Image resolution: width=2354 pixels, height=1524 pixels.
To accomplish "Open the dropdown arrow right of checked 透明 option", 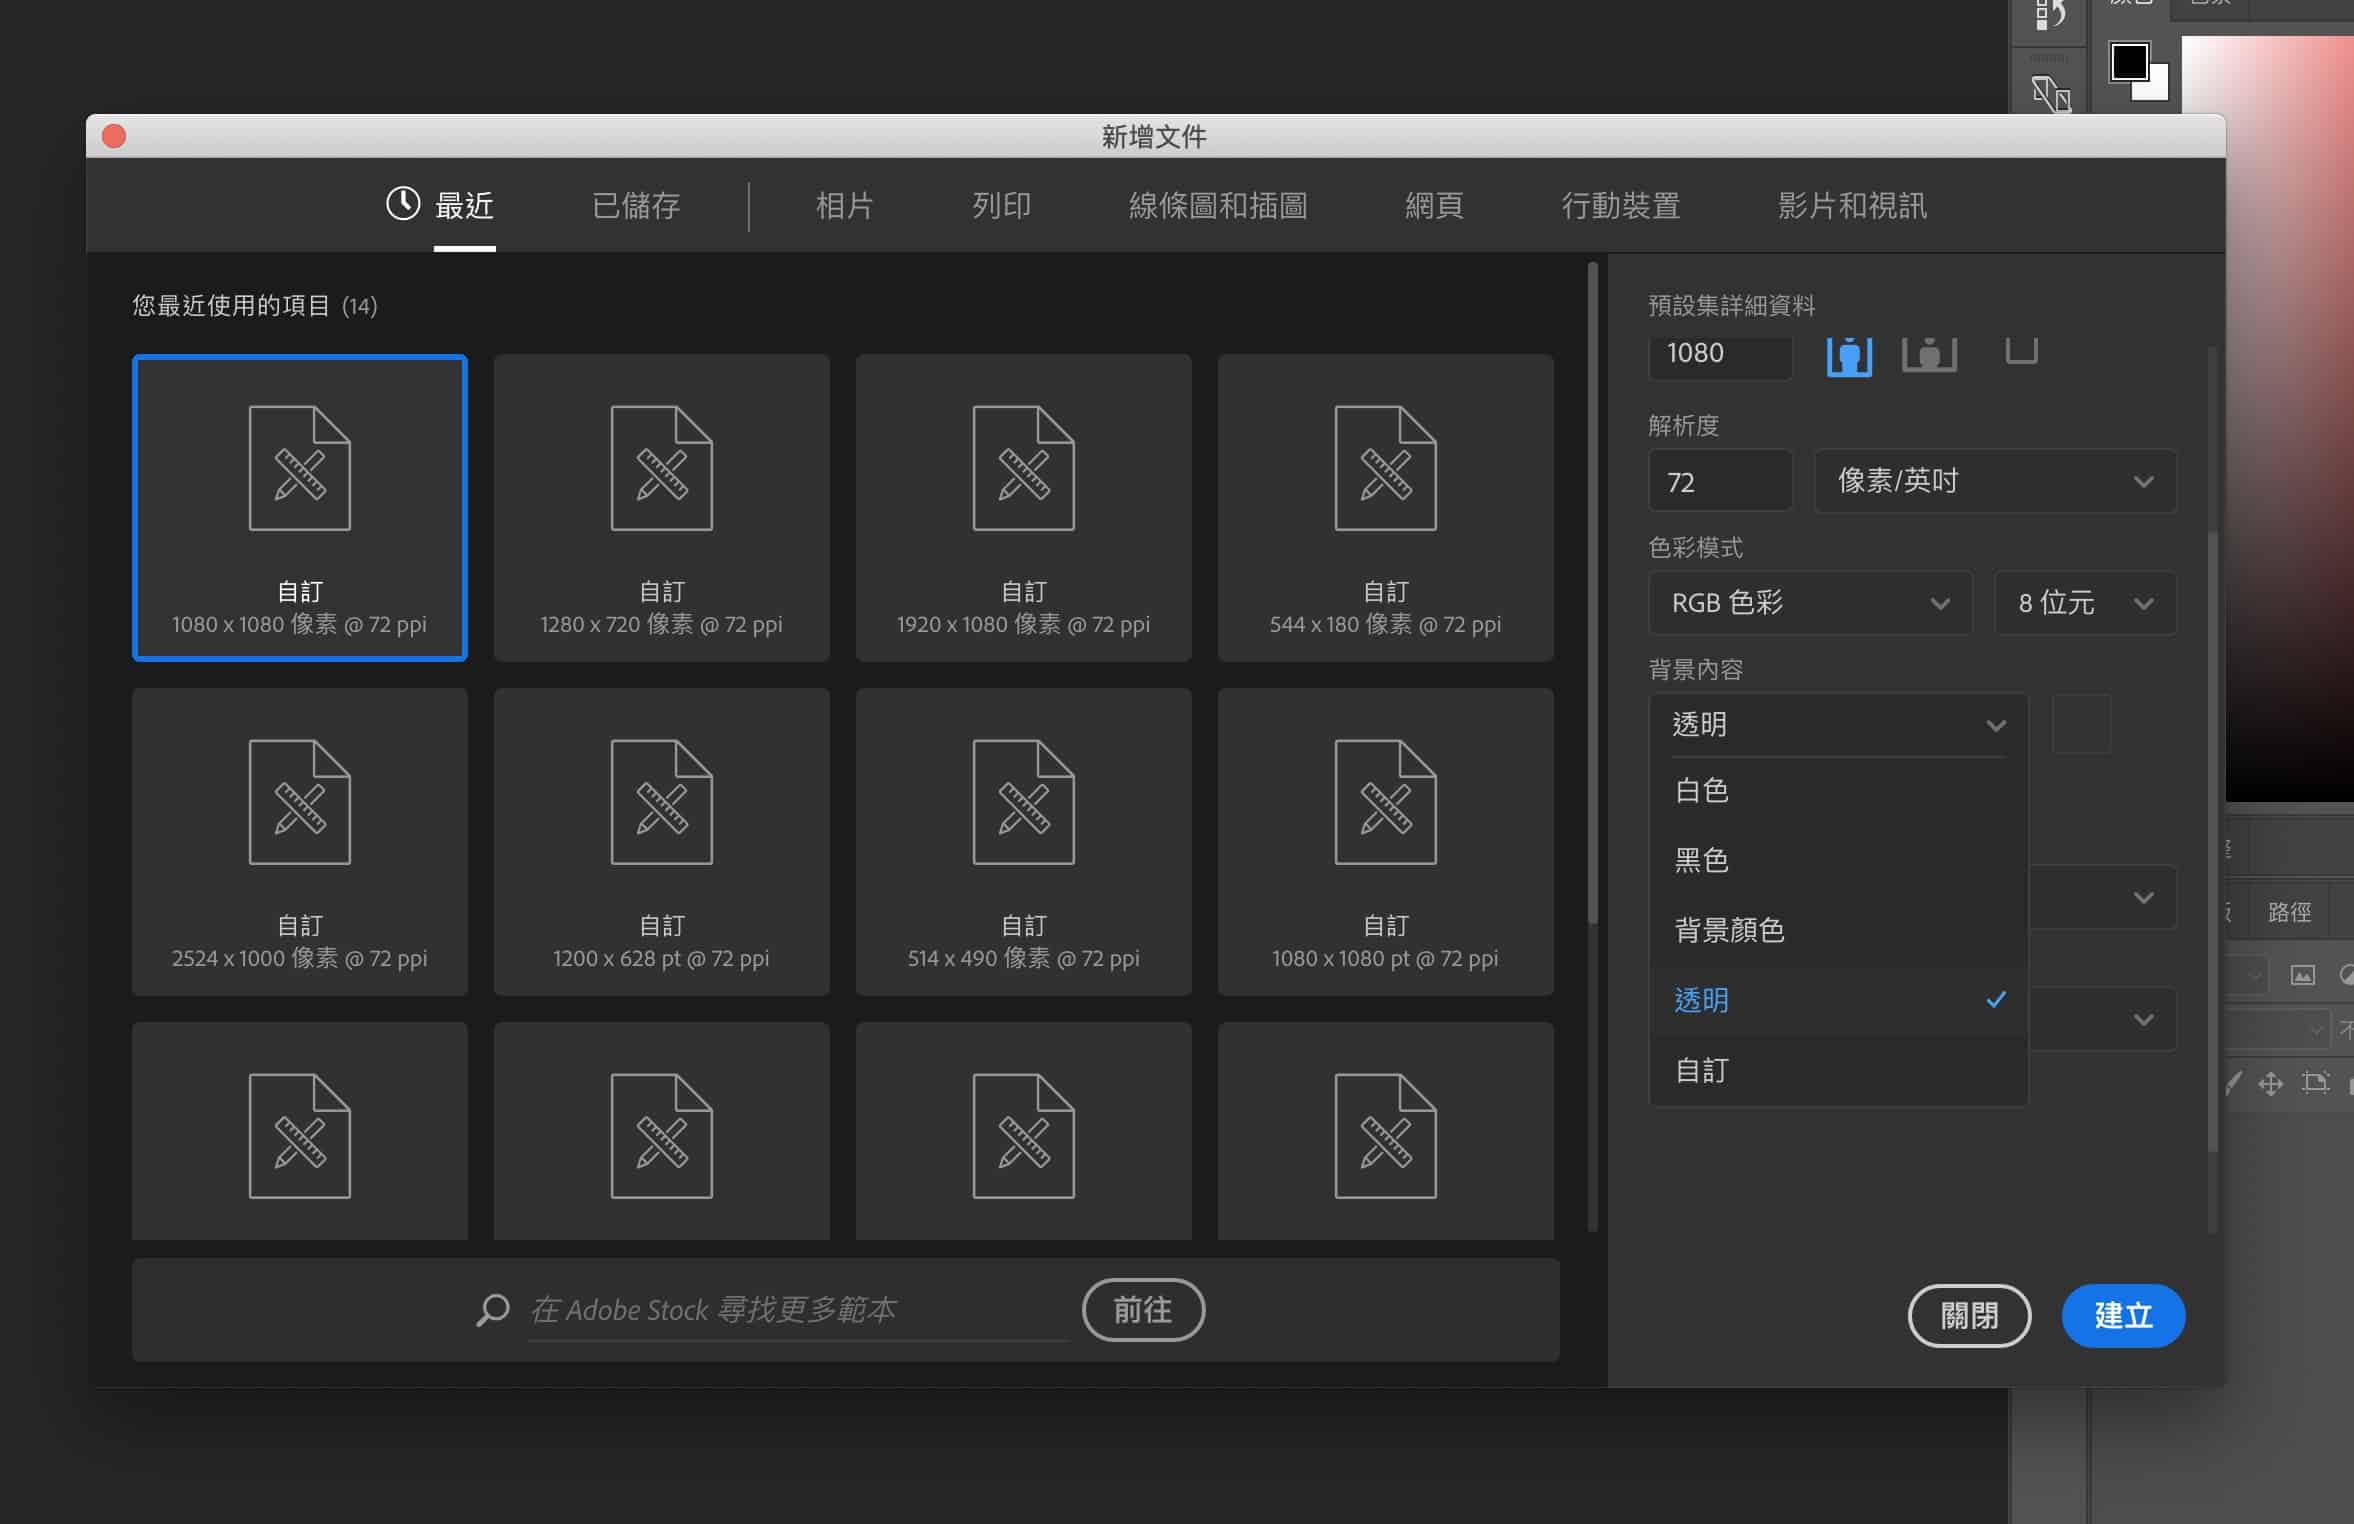I will point(2143,1019).
